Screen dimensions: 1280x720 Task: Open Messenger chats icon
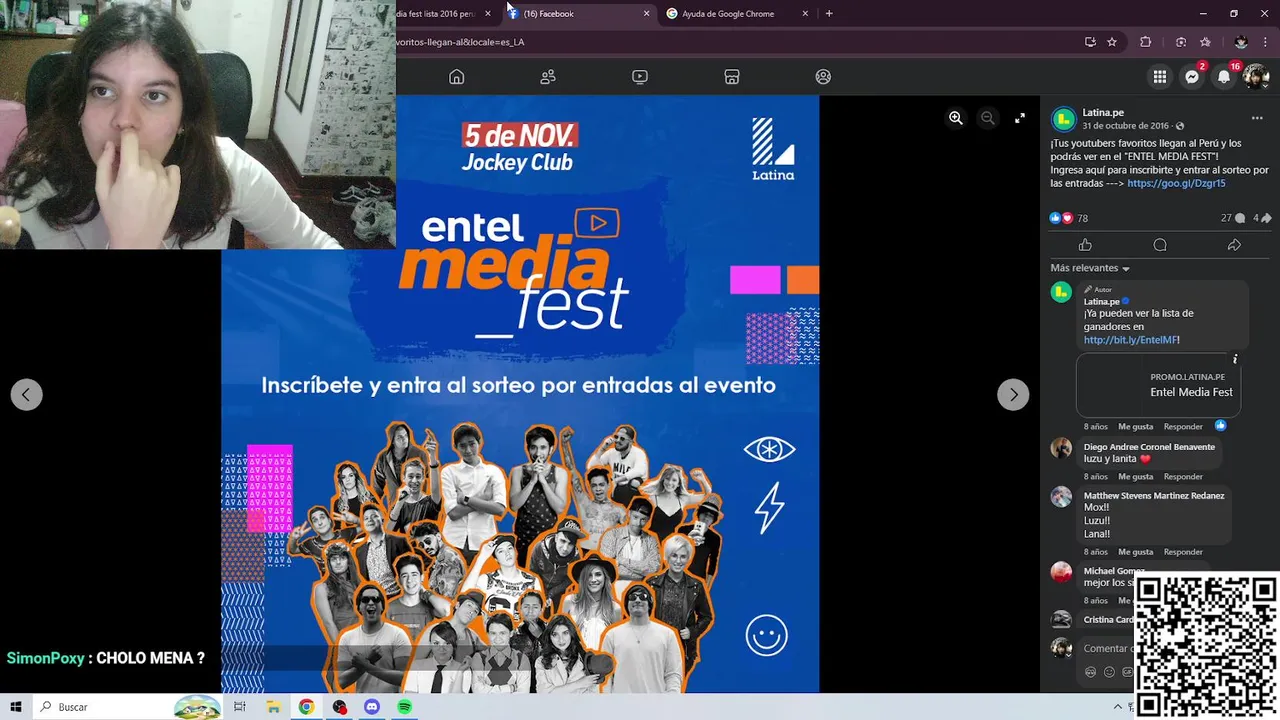(1192, 77)
